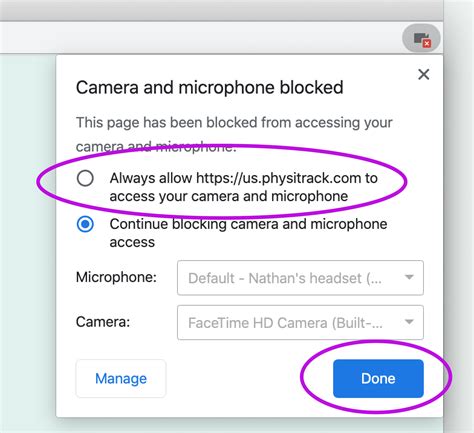This screenshot has width=474, height=433.
Task: Click the Camera and microphone blocked heading
Action: (210, 87)
